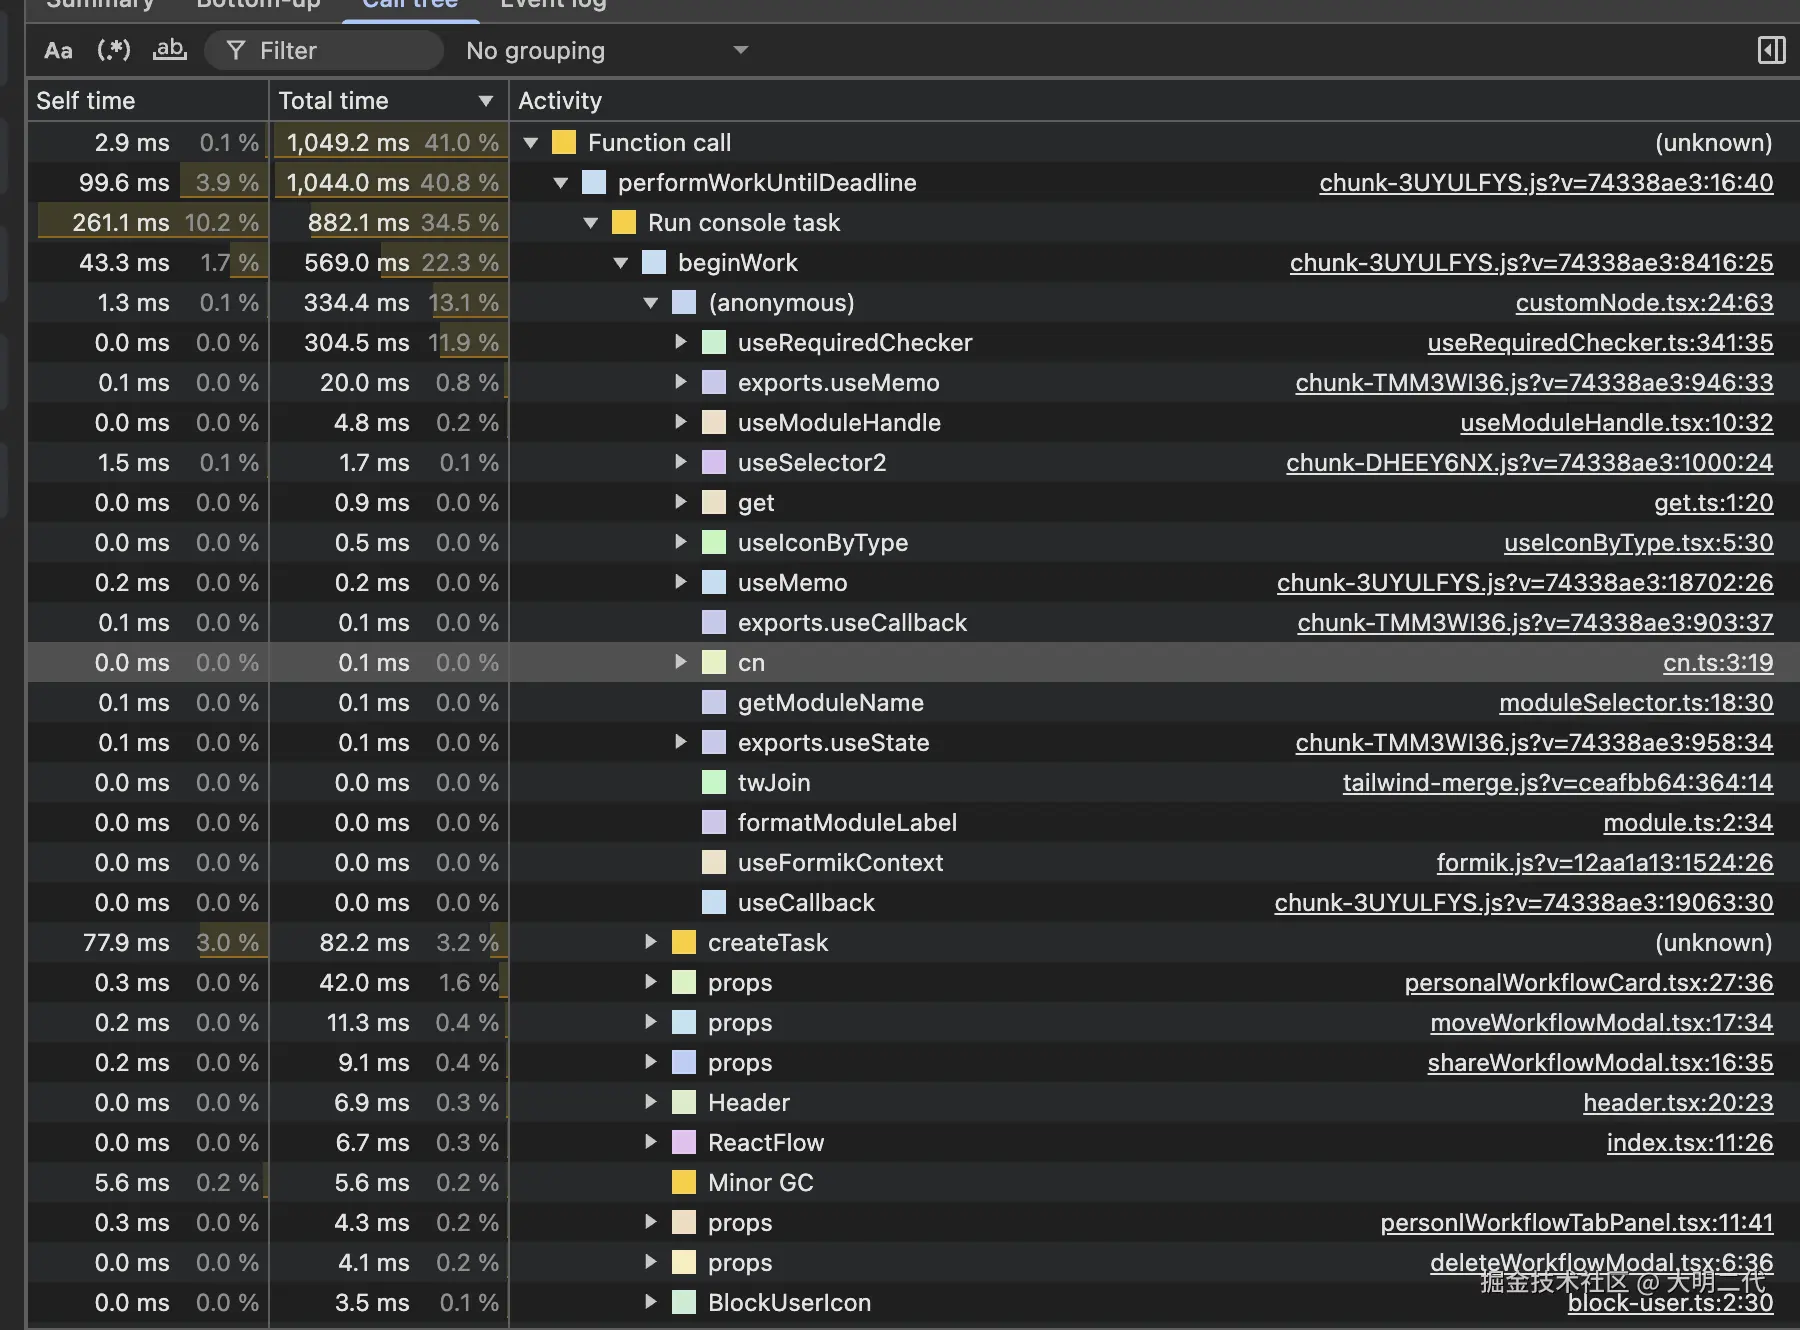Expand the useRequiredChecker tree entry
The image size is (1800, 1330).
pos(680,342)
